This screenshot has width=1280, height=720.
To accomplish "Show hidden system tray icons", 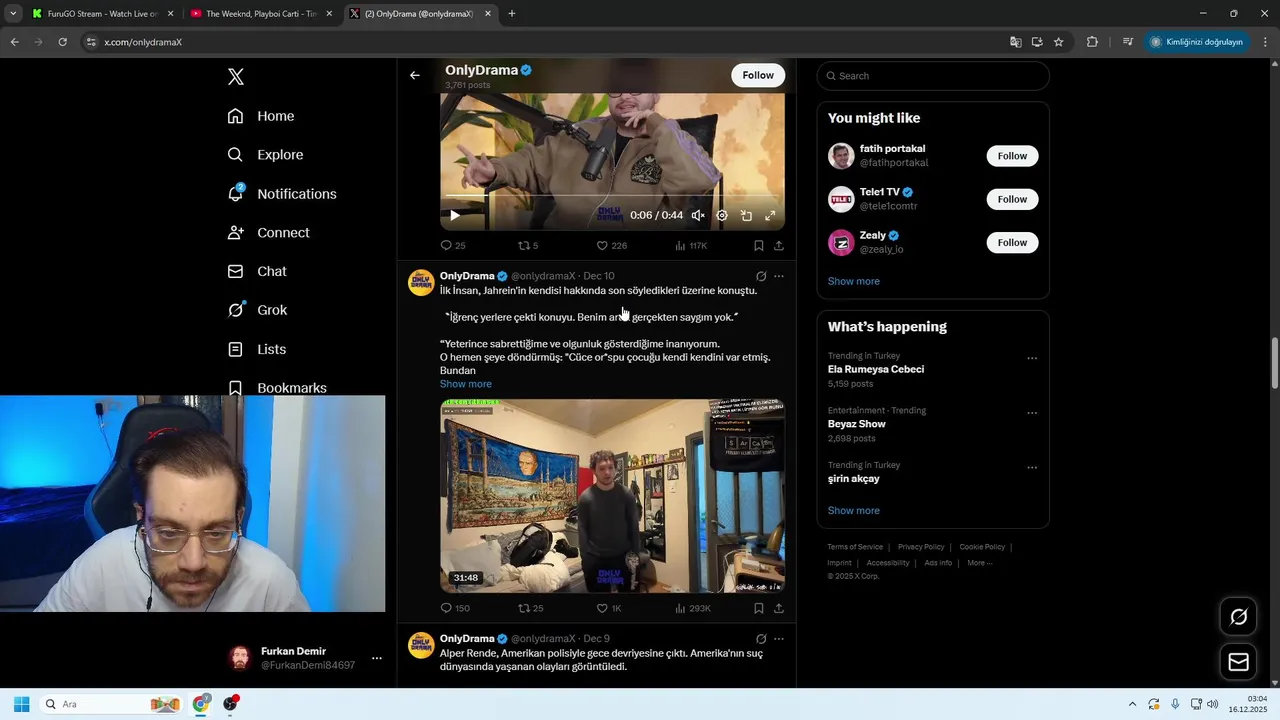I will click(x=1132, y=704).
